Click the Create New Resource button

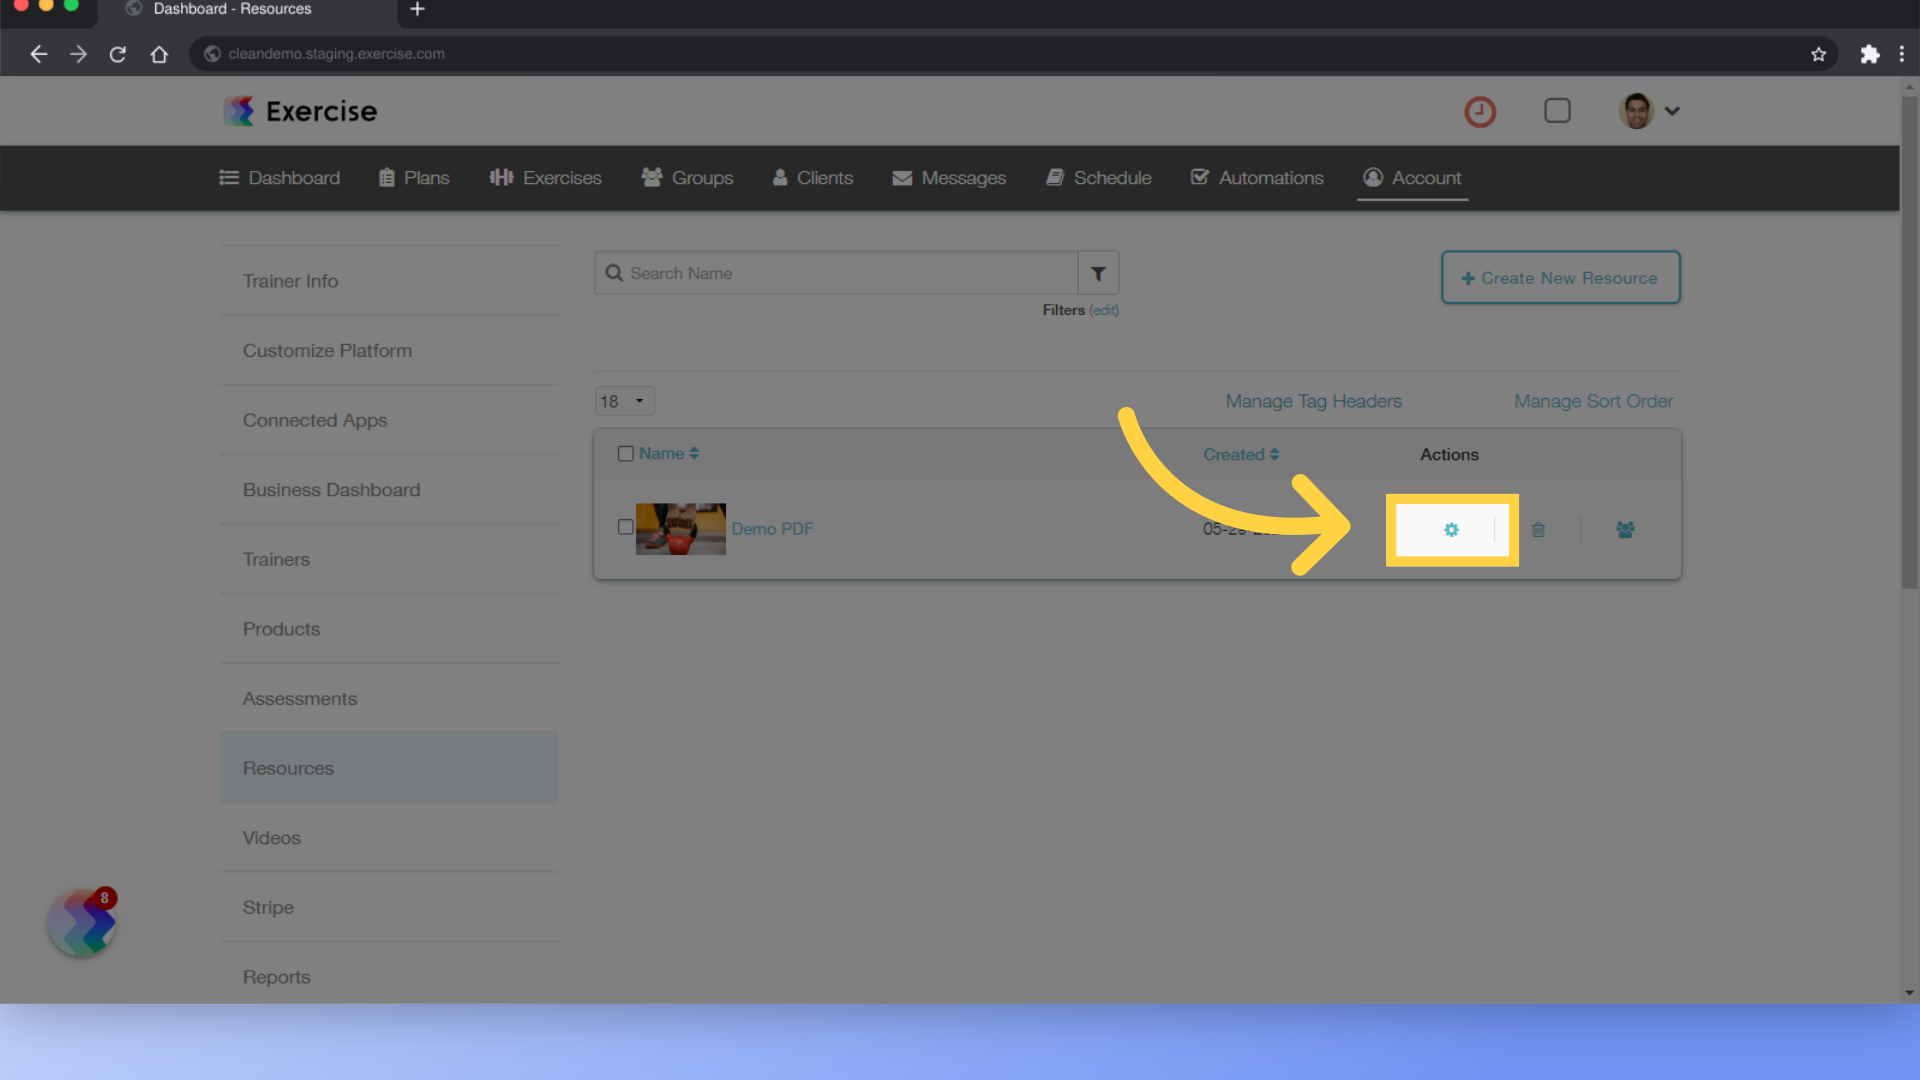click(x=1560, y=277)
